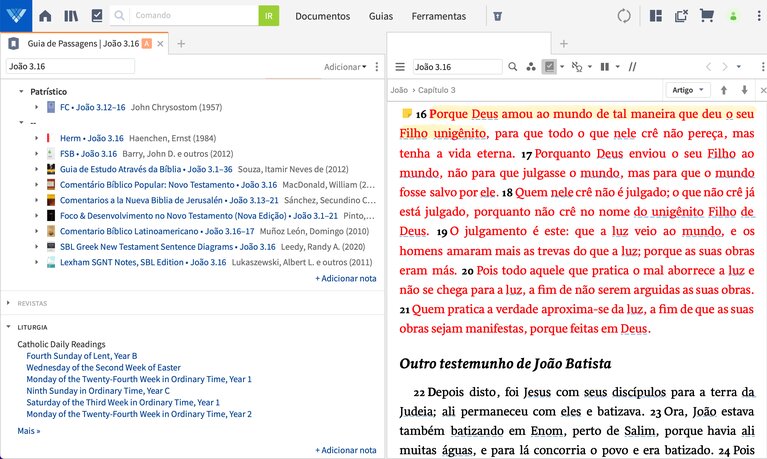
Task: Open SBL Greek New Testament Sentence Diagrams
Action: coord(168,247)
